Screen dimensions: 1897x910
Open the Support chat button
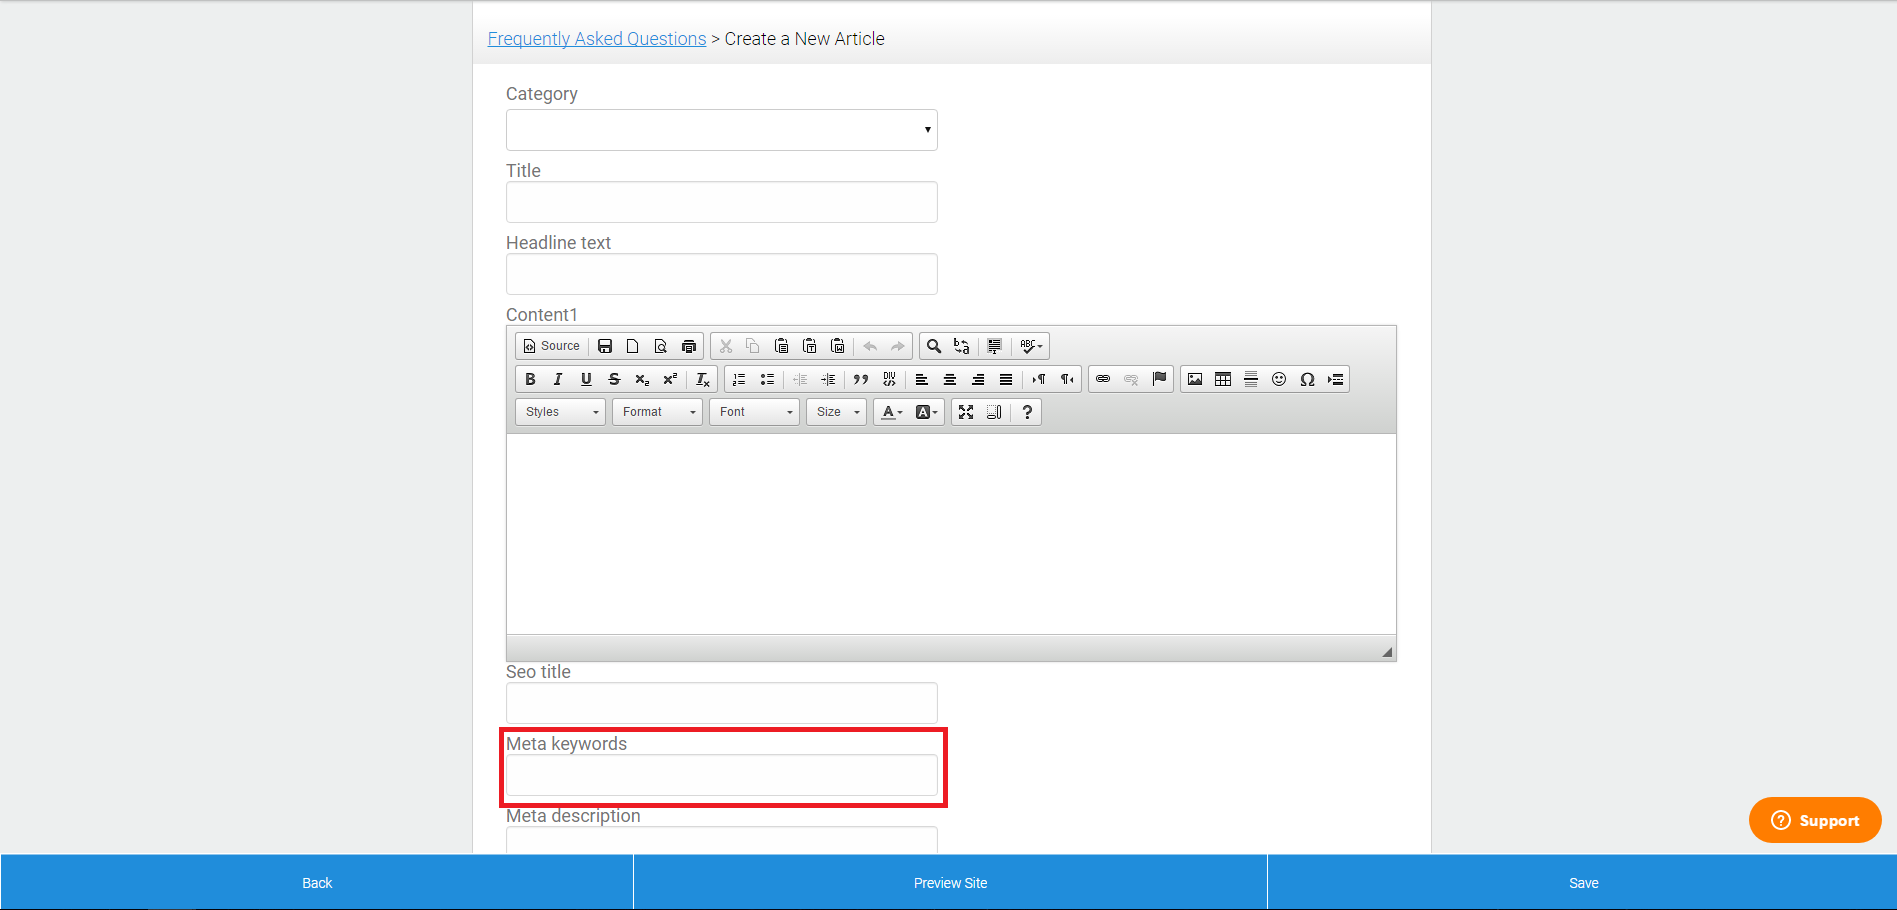[x=1815, y=820]
